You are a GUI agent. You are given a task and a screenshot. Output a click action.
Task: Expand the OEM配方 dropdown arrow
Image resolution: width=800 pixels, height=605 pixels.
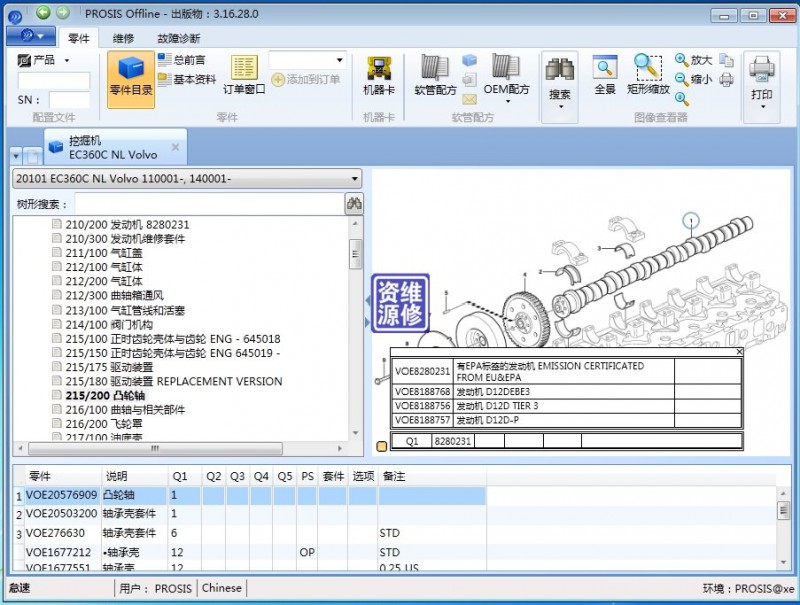point(508,102)
